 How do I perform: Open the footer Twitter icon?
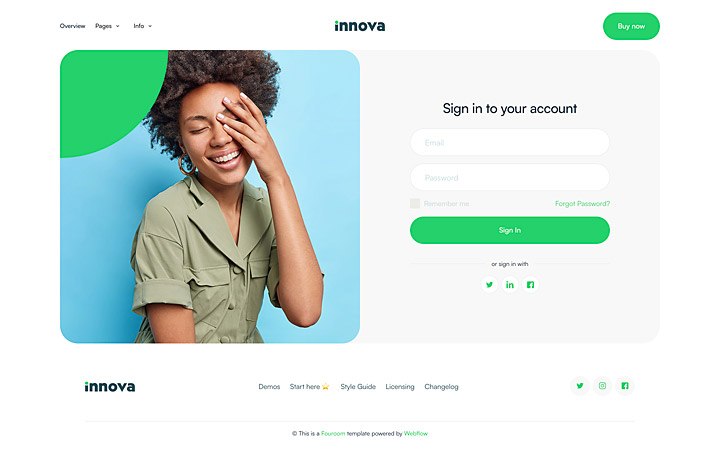(x=580, y=386)
